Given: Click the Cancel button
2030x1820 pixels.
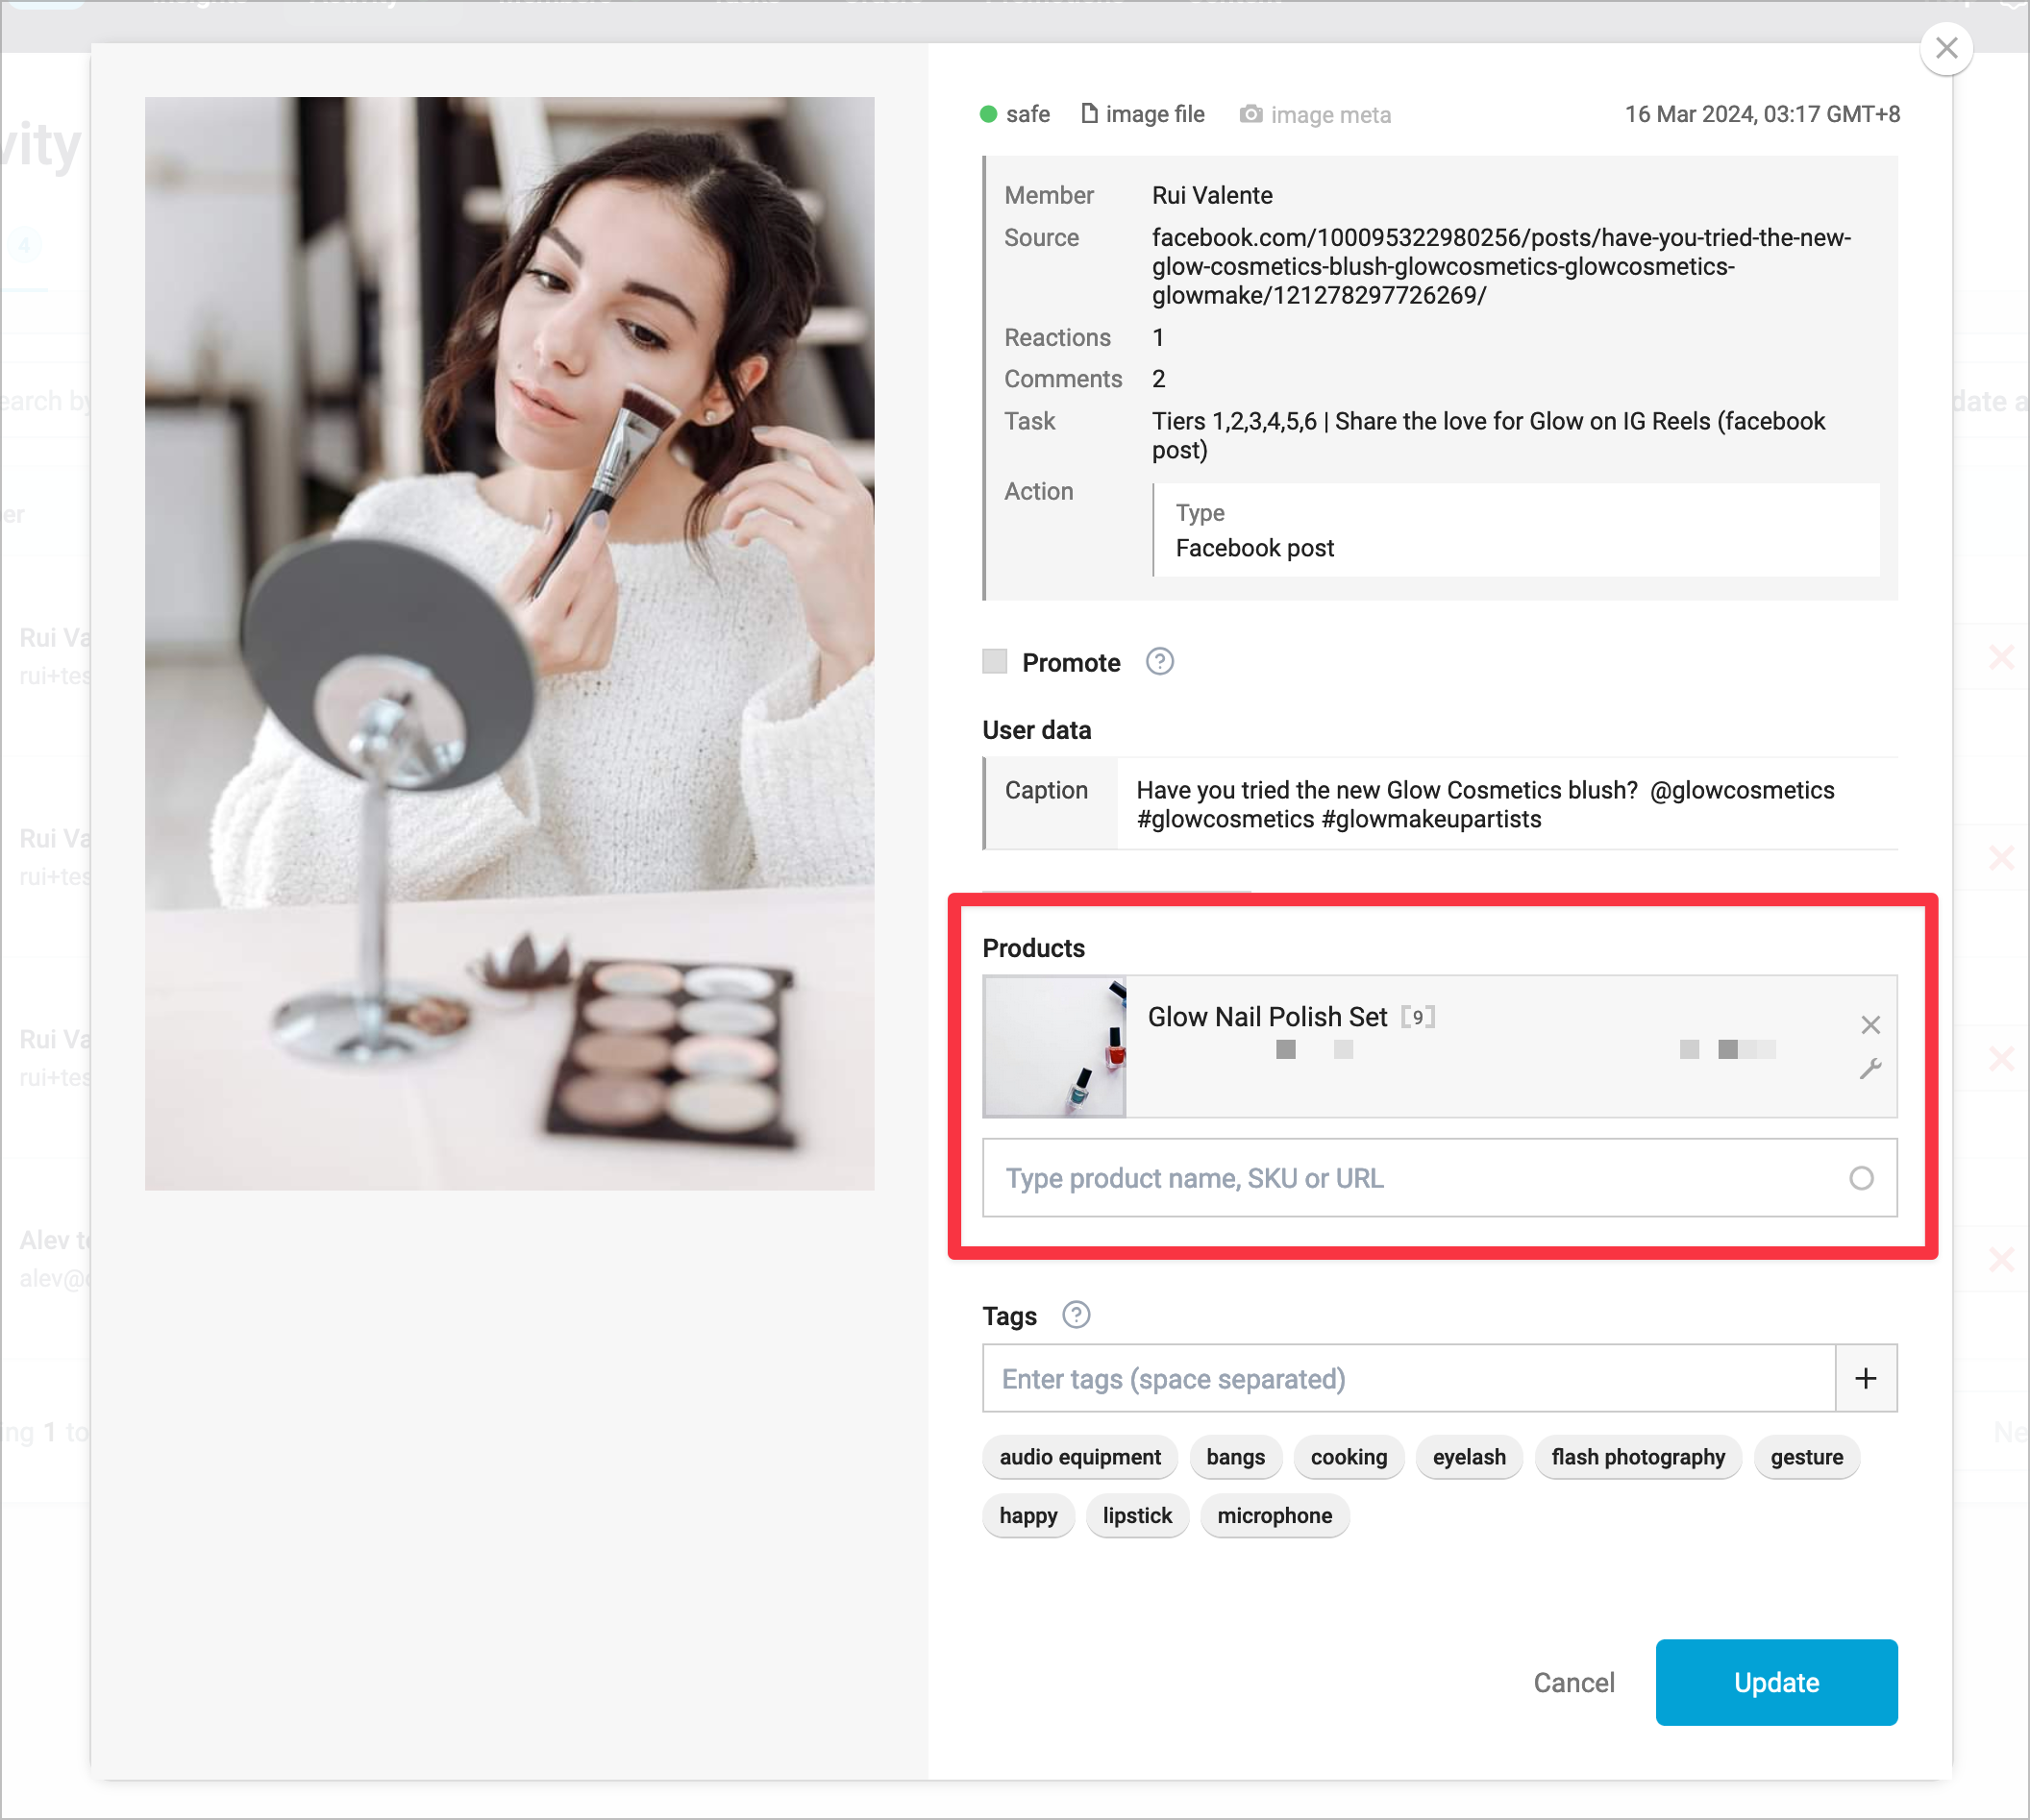Looking at the screenshot, I should (1573, 1683).
